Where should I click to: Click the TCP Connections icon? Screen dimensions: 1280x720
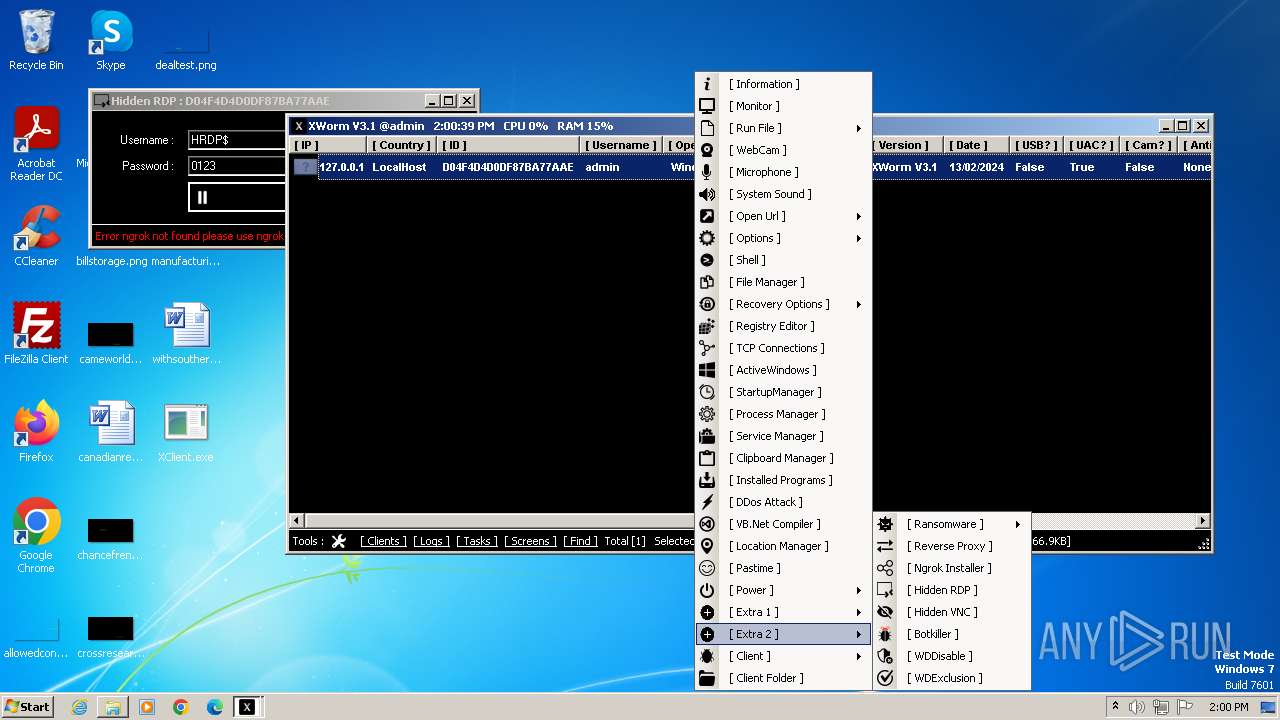tap(707, 348)
